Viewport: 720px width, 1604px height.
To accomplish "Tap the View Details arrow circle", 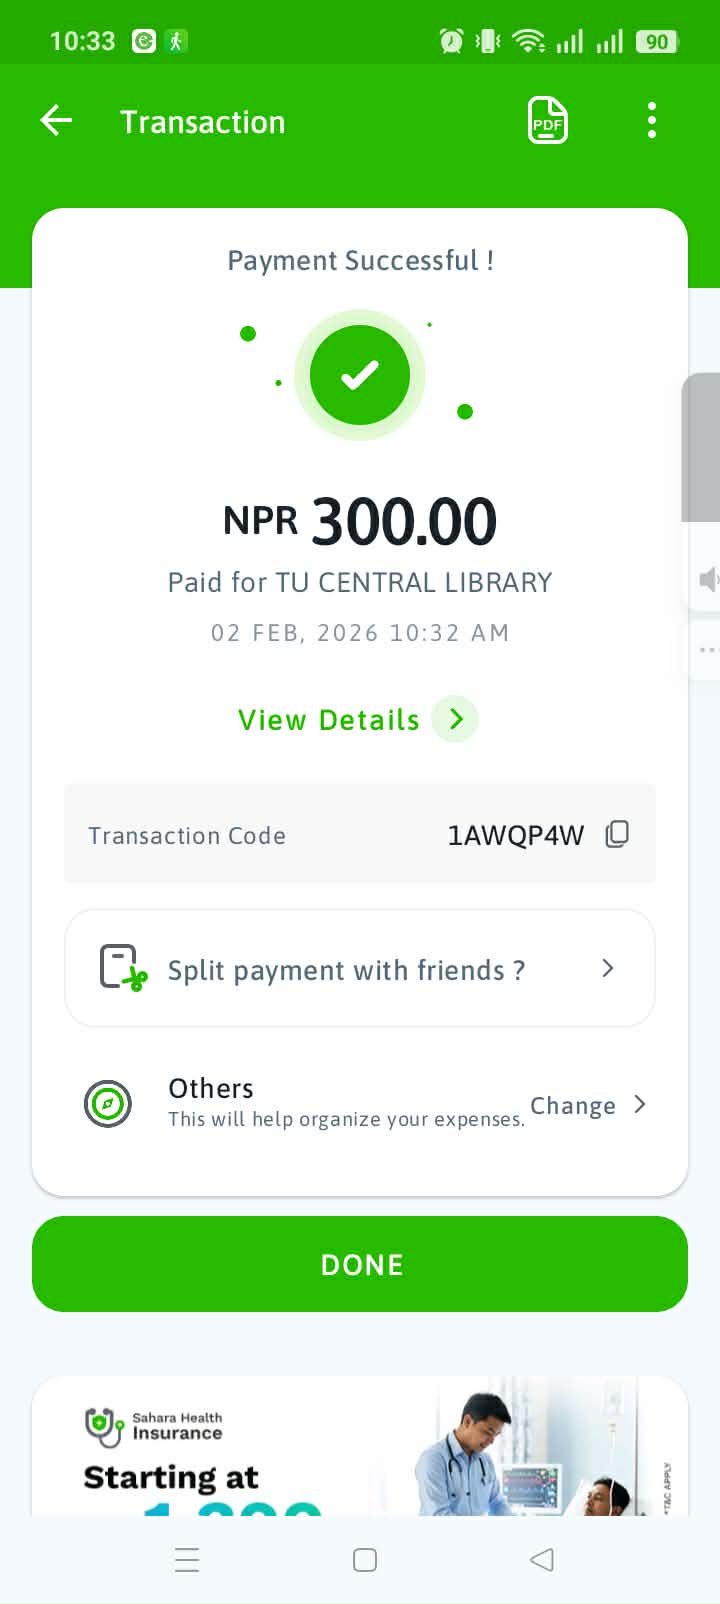I will (455, 719).
